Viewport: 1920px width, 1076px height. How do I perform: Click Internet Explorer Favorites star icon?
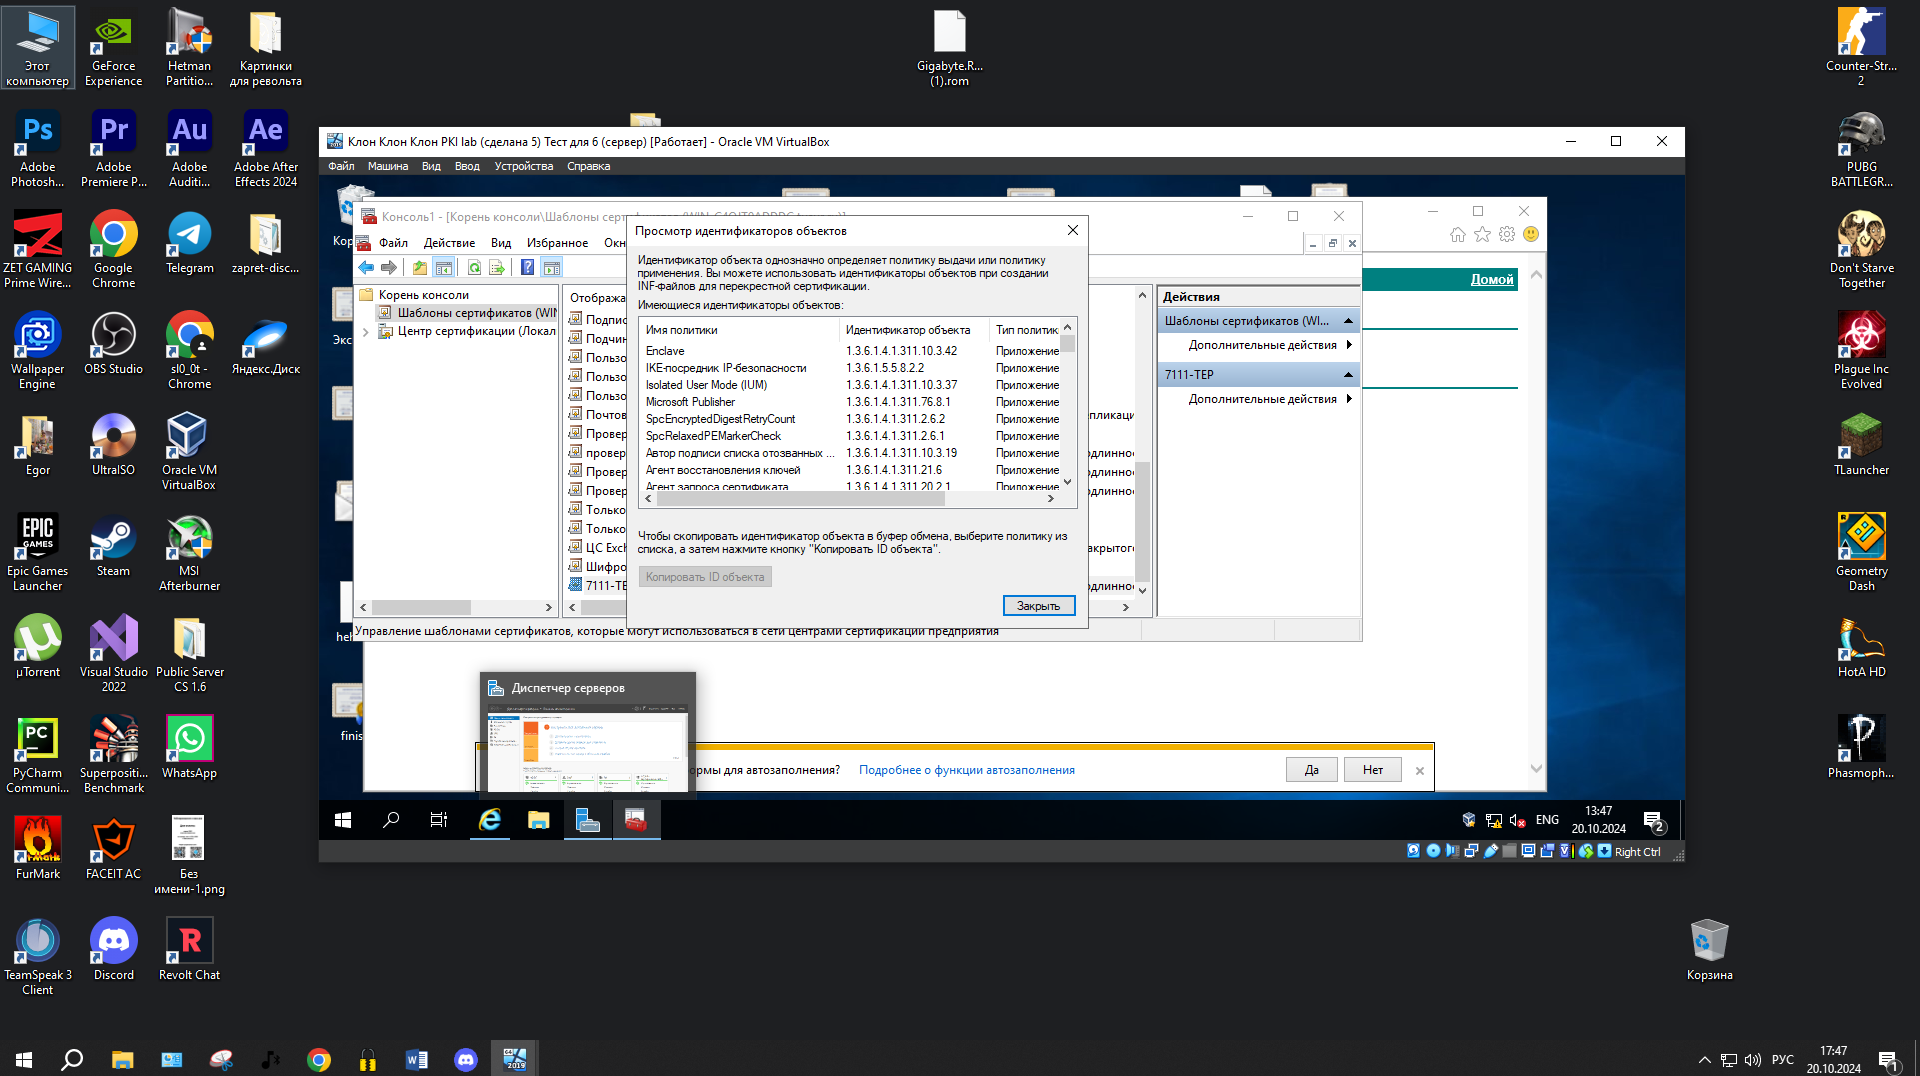pos(1482,234)
